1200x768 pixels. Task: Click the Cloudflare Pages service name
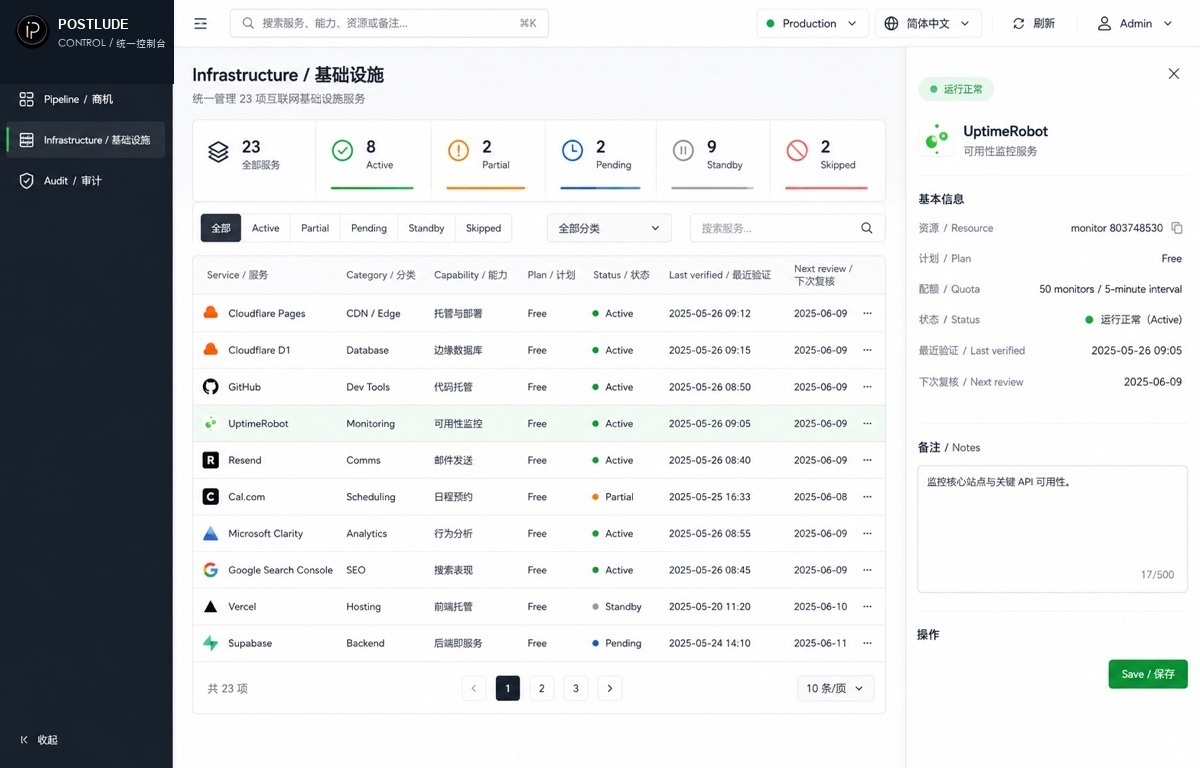coord(267,313)
